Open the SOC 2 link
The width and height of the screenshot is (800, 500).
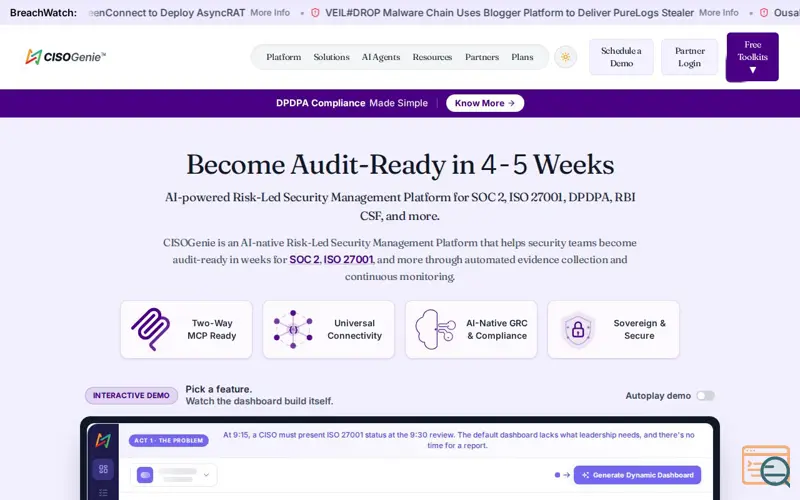(x=304, y=260)
